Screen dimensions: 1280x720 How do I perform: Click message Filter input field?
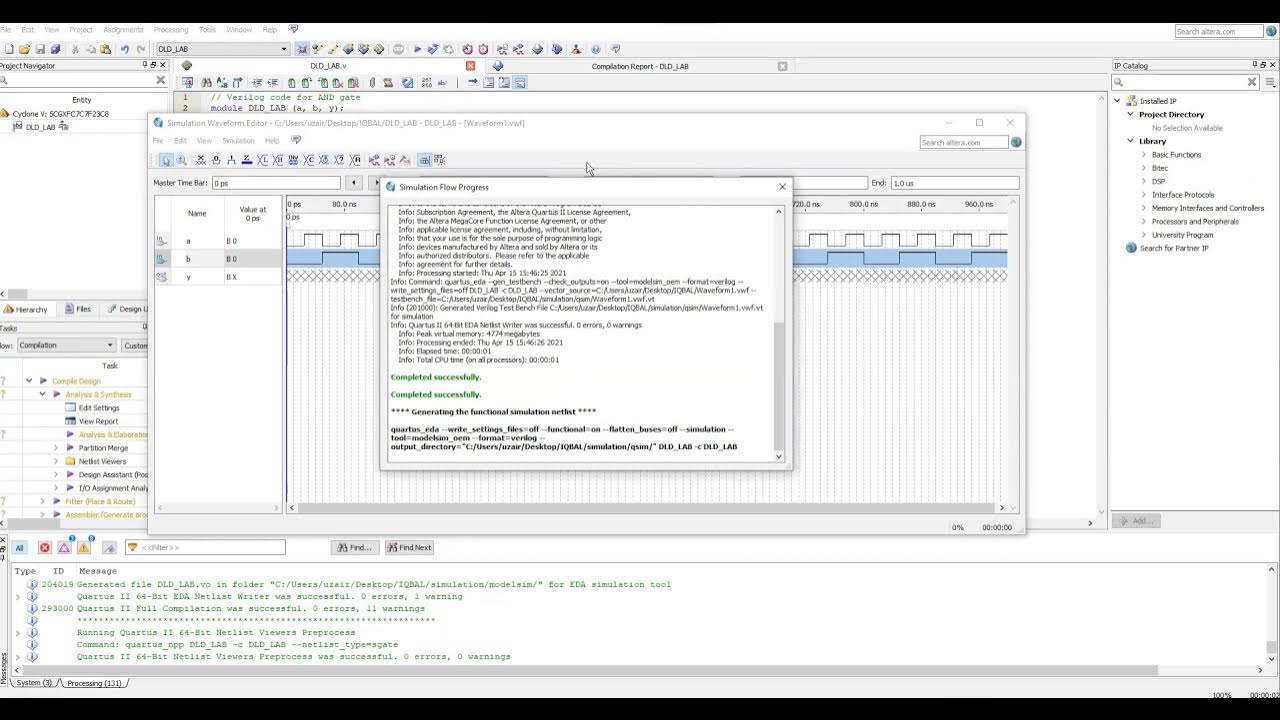pyautogui.click(x=205, y=547)
